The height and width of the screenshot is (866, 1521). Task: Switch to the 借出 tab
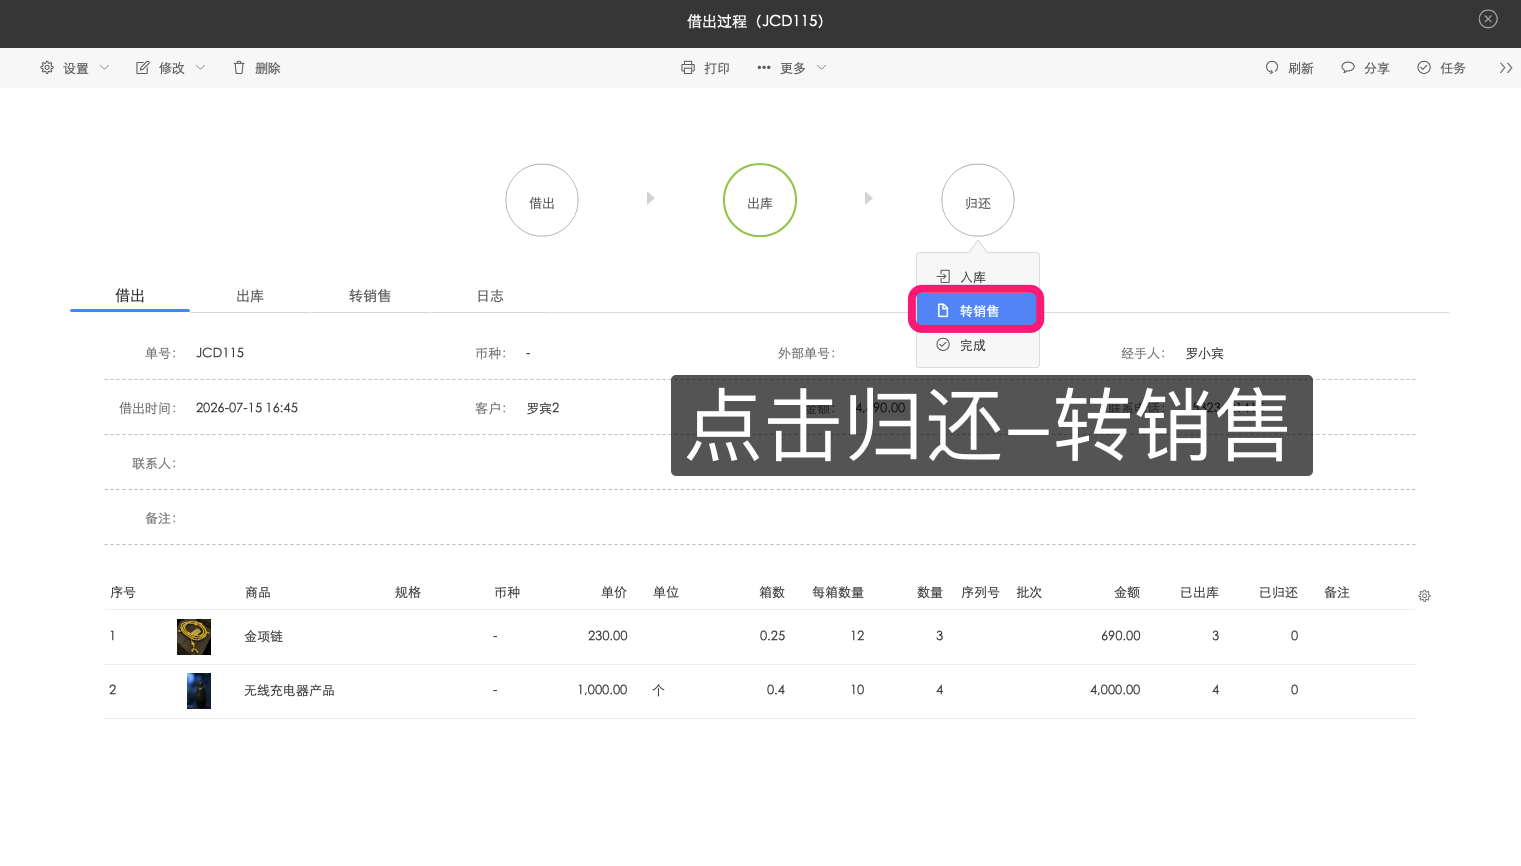[x=130, y=295]
